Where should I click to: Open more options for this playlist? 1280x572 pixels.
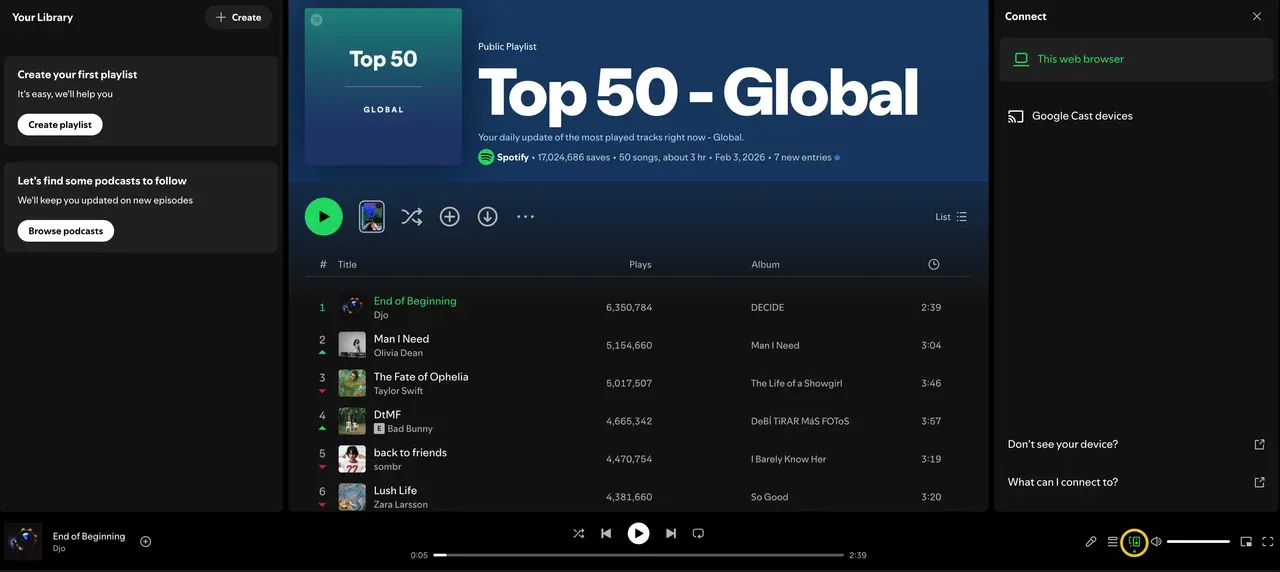coord(526,216)
